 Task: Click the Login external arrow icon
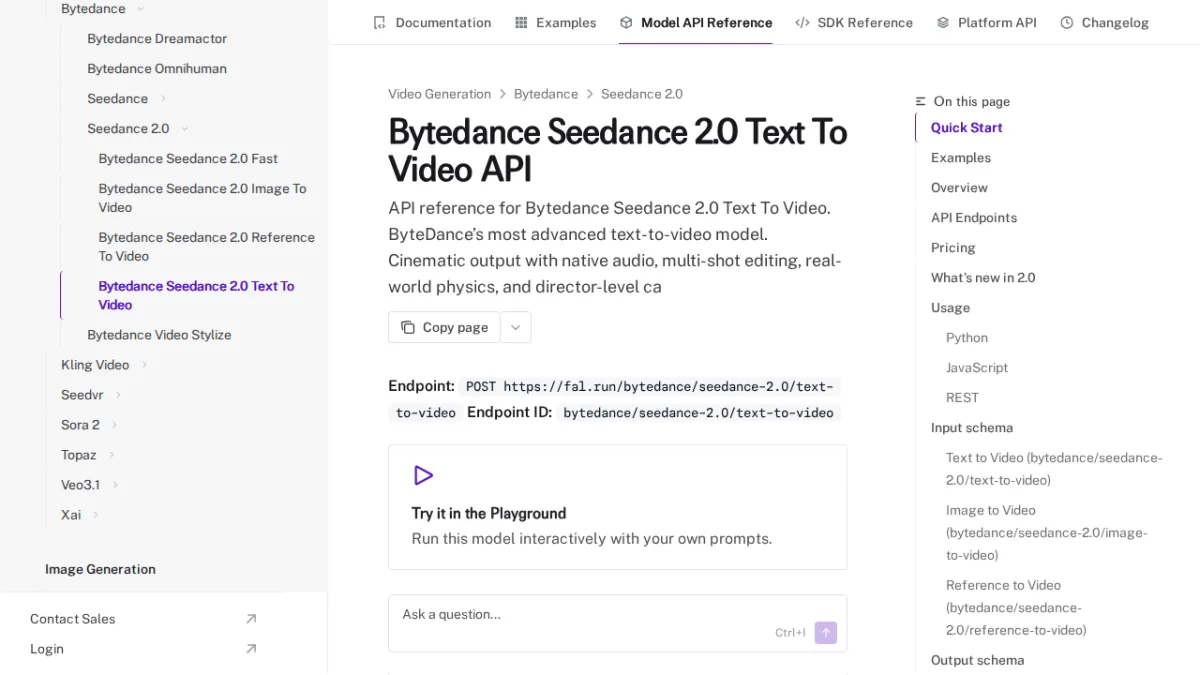(251, 649)
